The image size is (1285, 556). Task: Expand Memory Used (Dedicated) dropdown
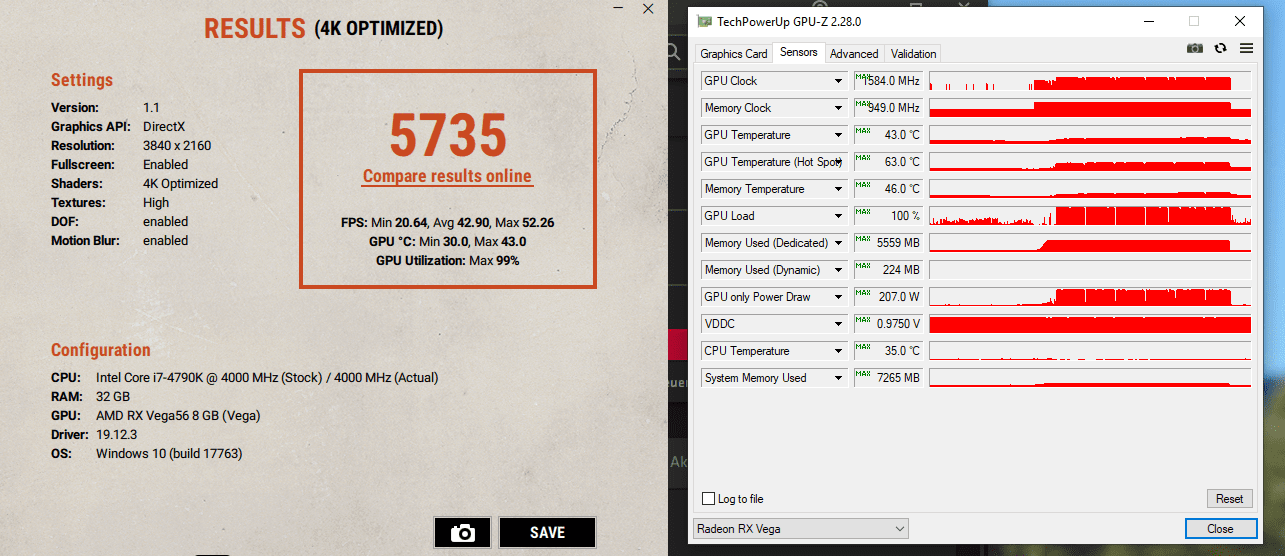point(839,243)
